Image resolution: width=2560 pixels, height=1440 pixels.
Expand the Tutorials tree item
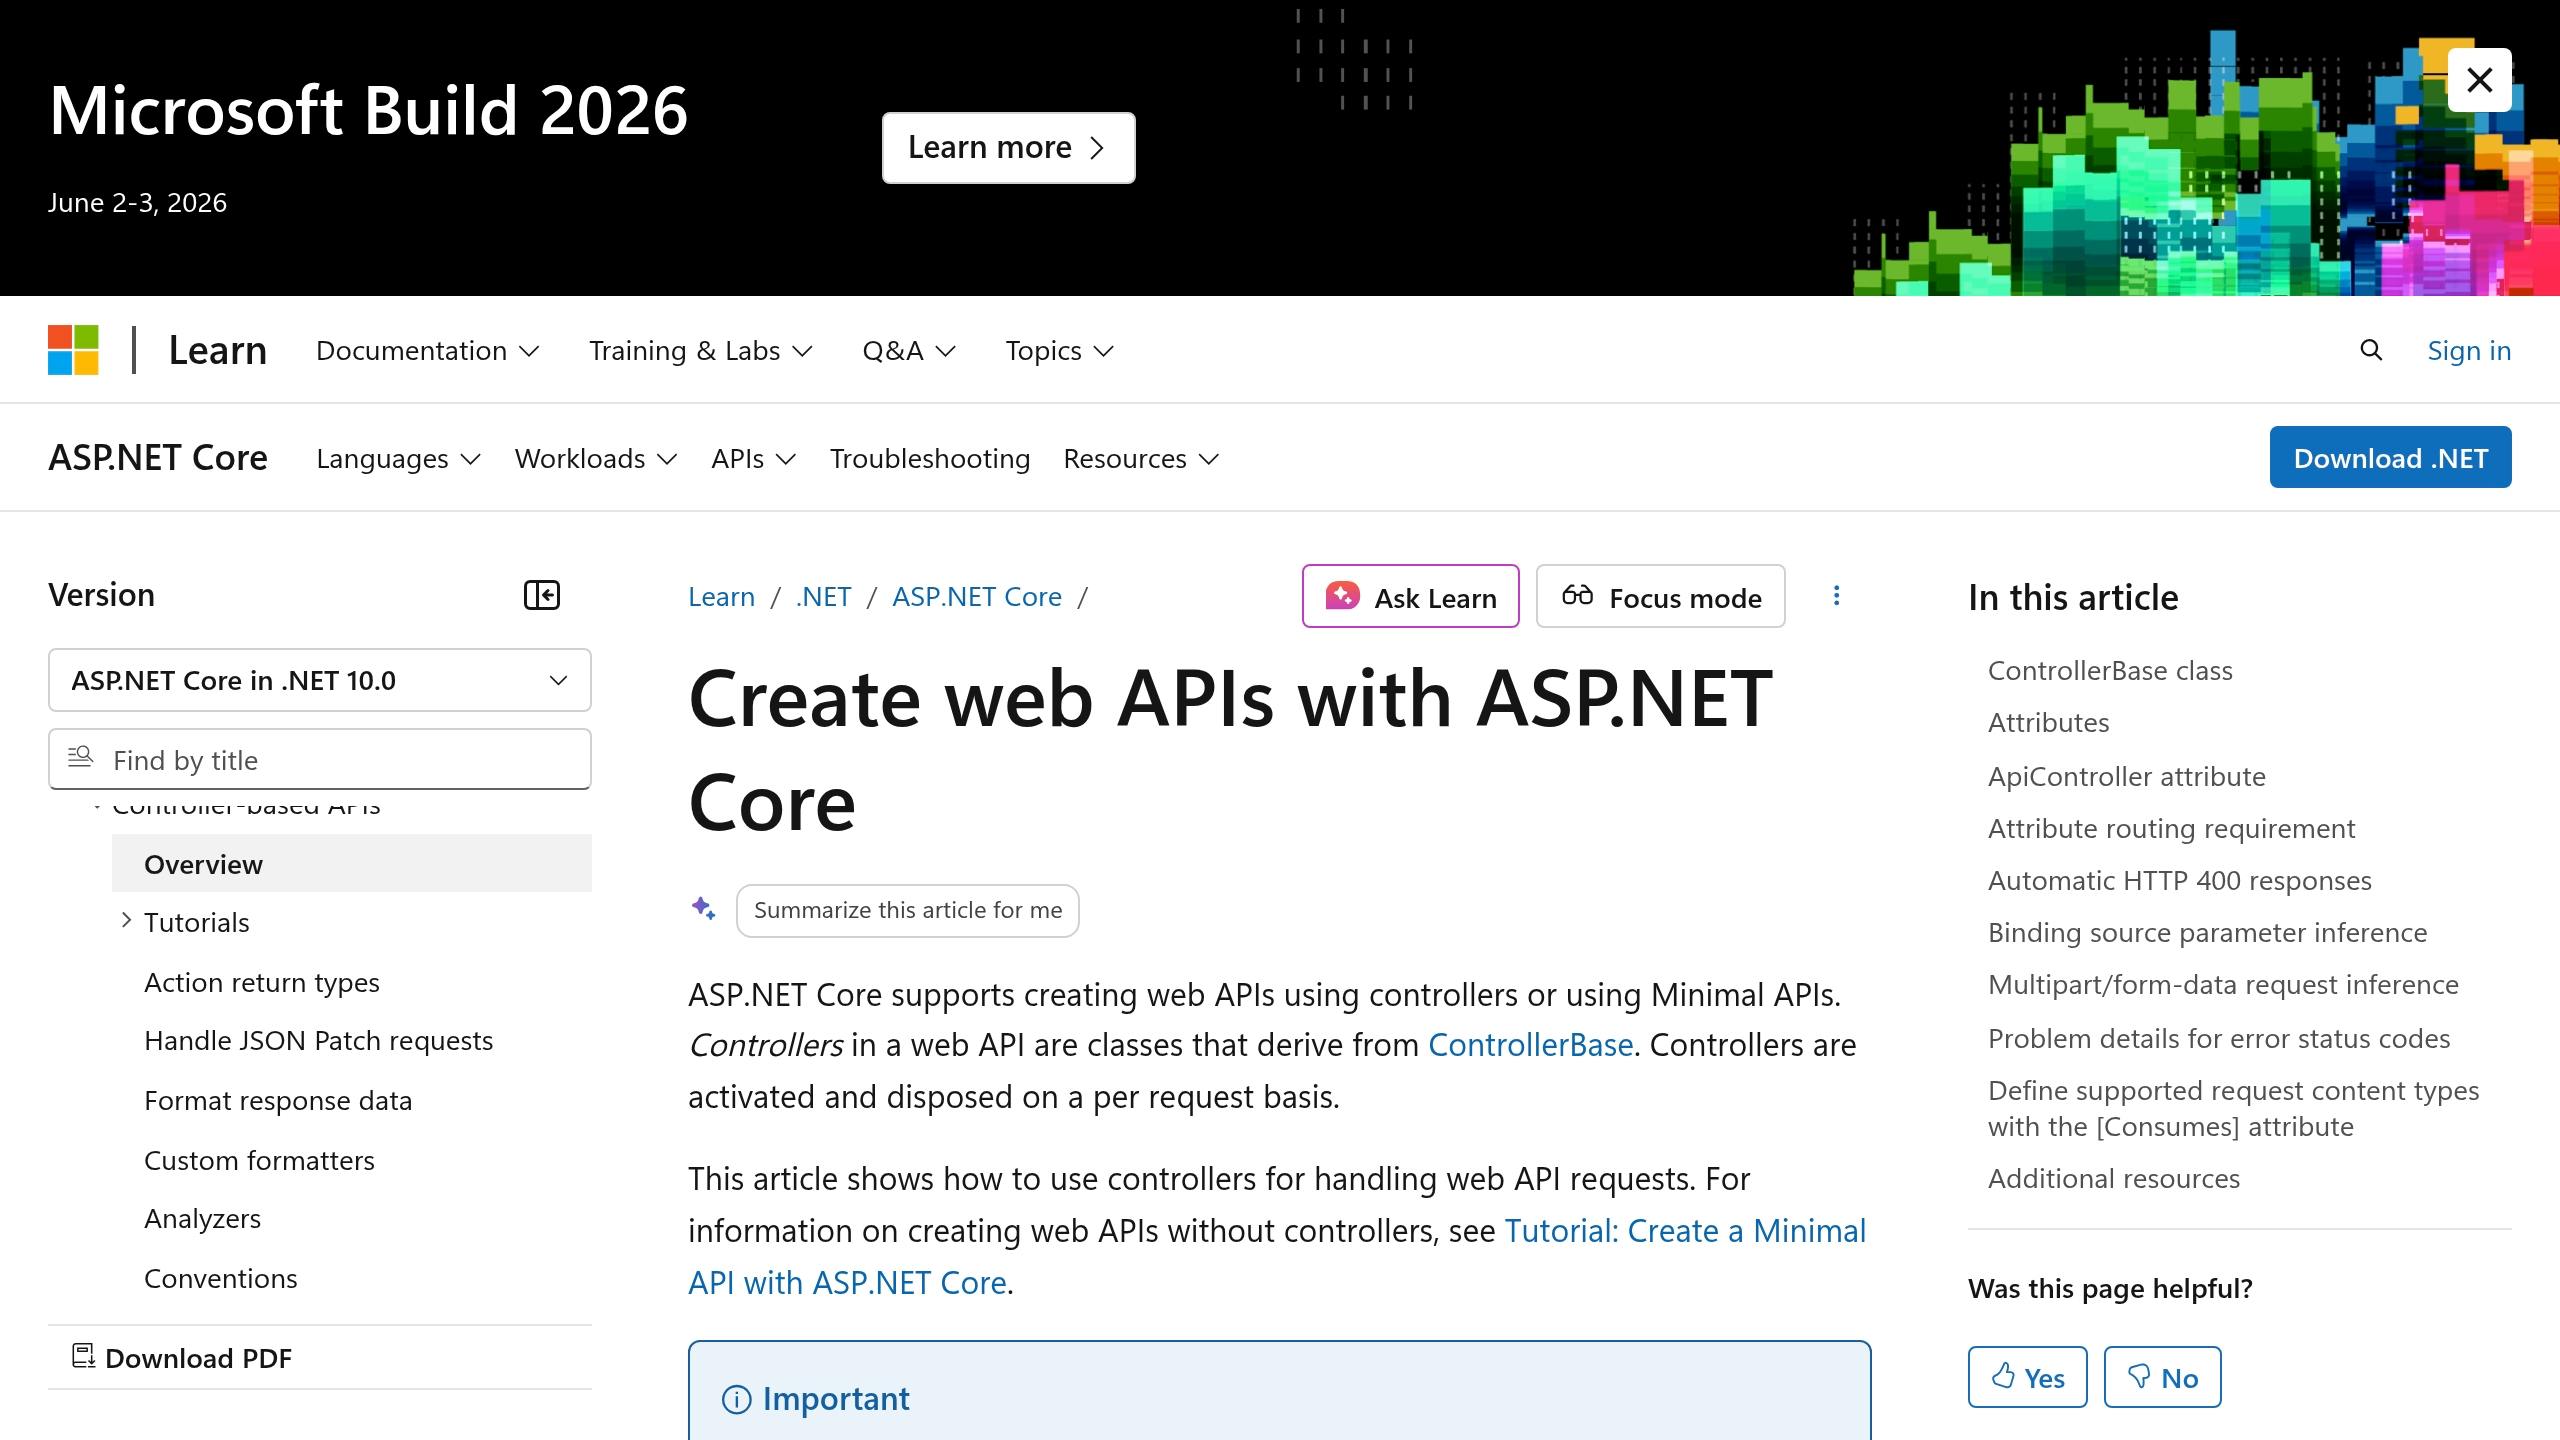click(x=125, y=920)
